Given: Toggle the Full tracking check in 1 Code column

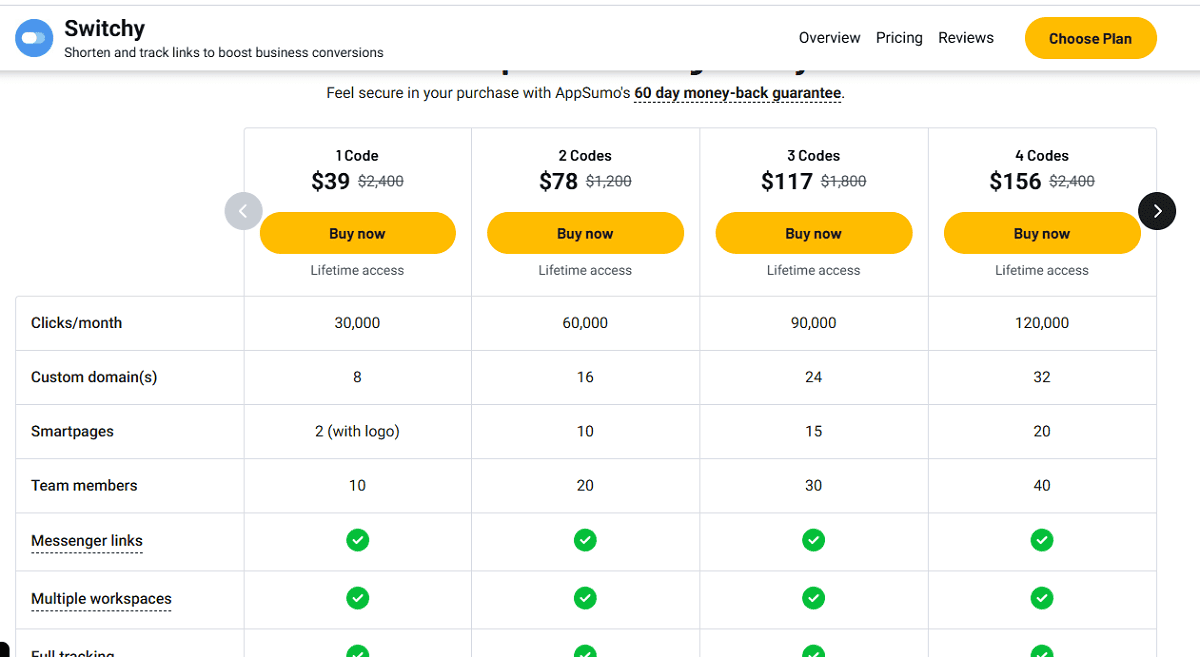Looking at the screenshot, I should (x=357, y=650).
